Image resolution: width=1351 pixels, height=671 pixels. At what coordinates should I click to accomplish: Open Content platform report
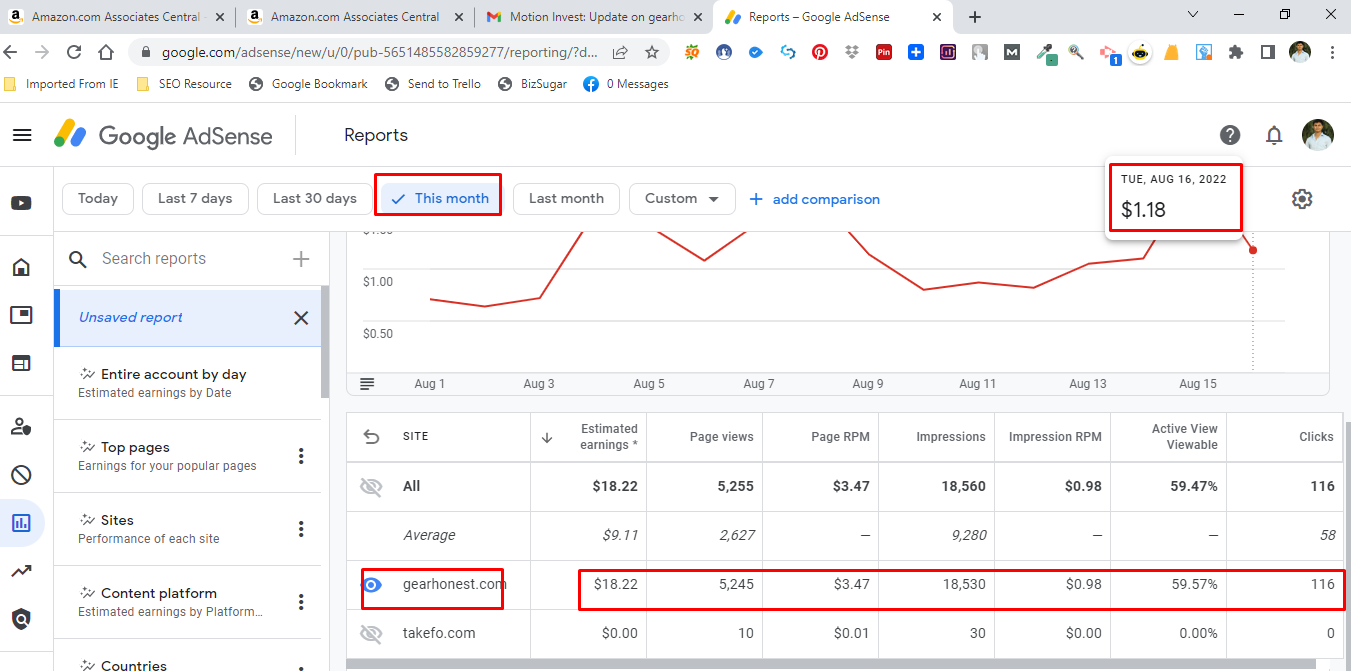188,602
